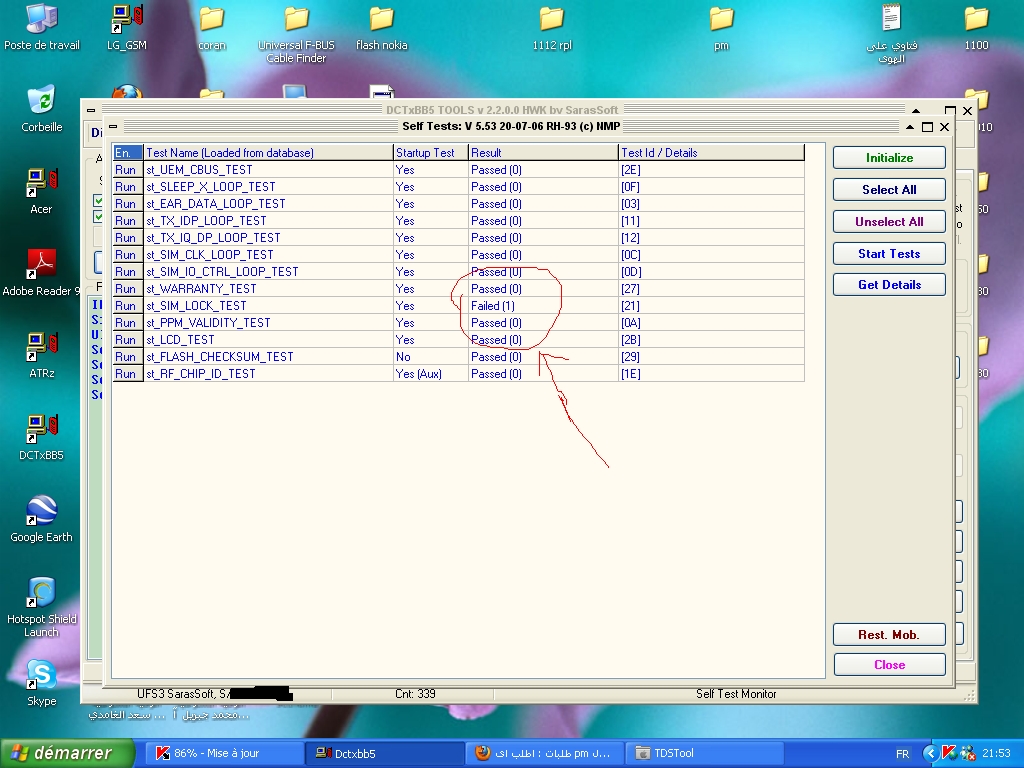Image resolution: width=1024 pixels, height=768 pixels.
Task: Click FR language indicator in taskbar
Action: tap(903, 754)
